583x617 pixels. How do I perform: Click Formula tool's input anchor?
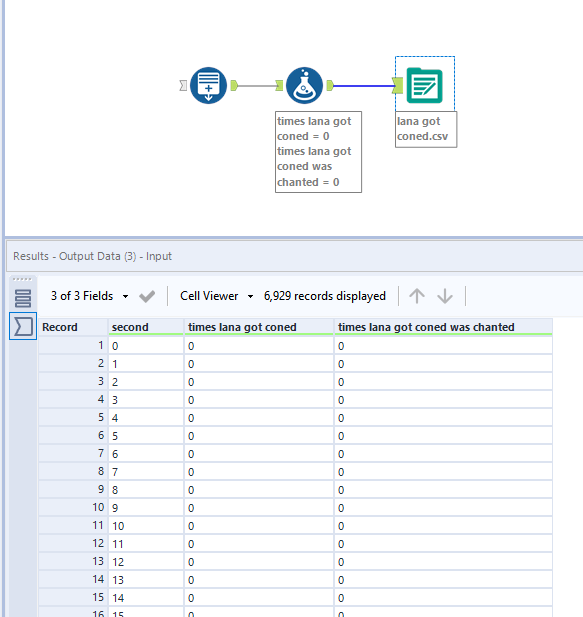[279, 85]
